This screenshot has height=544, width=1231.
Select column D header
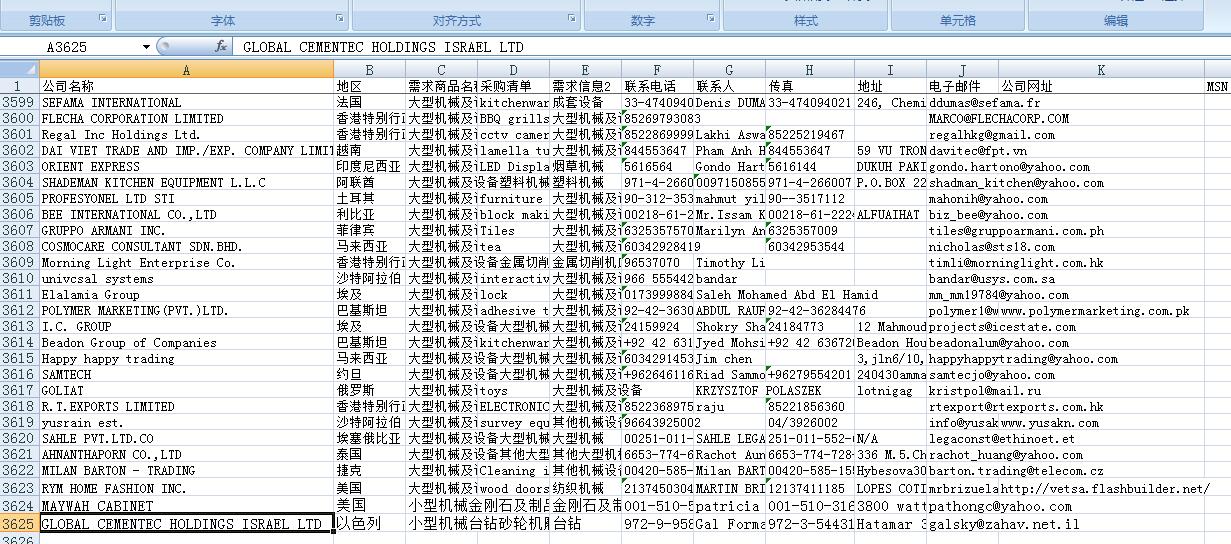pos(514,69)
